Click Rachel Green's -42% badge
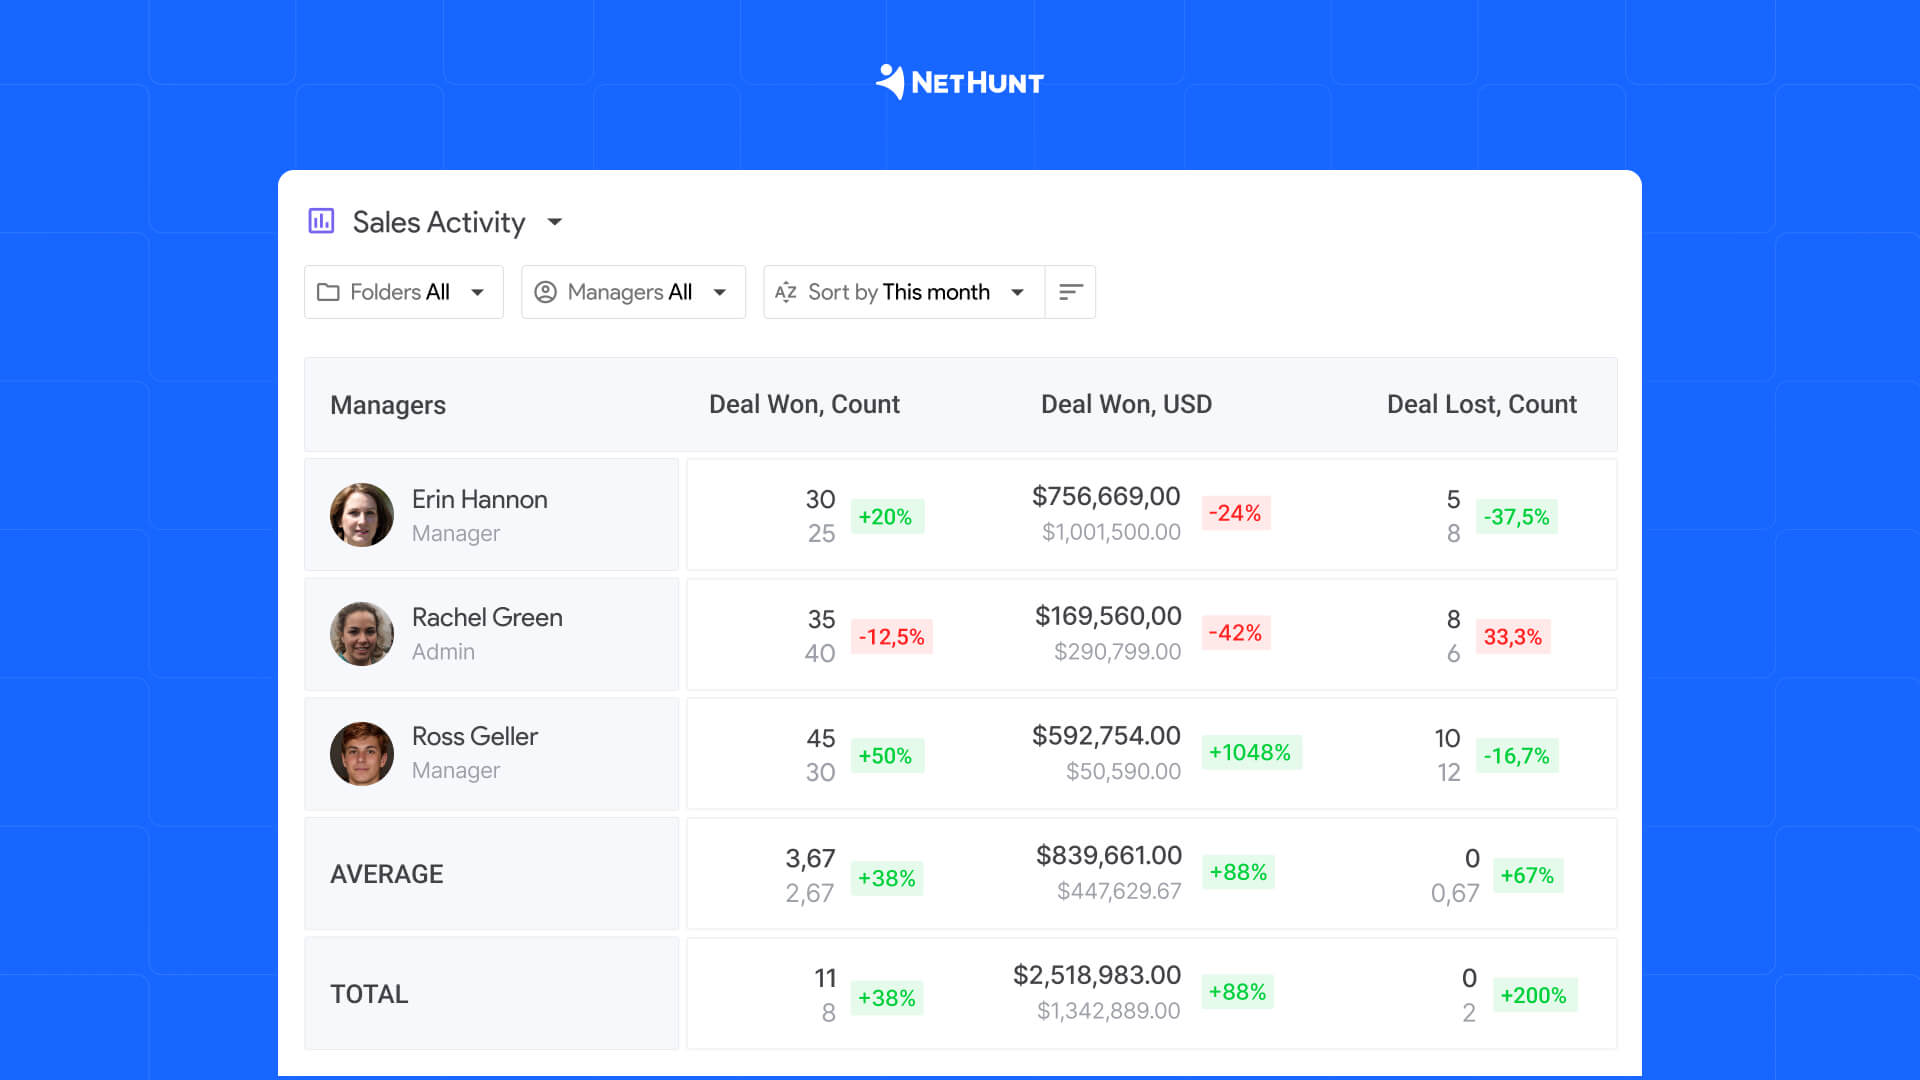The image size is (1920, 1080). (x=1236, y=633)
